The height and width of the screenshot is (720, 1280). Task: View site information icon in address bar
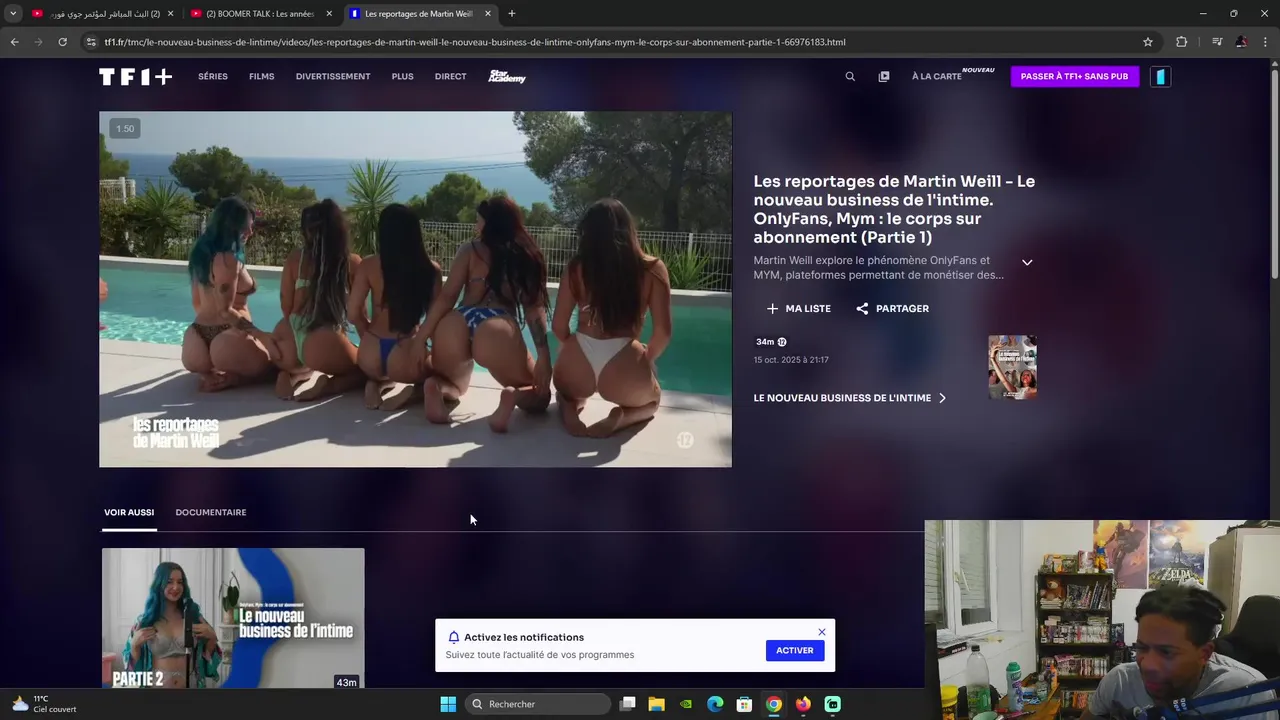point(91,42)
